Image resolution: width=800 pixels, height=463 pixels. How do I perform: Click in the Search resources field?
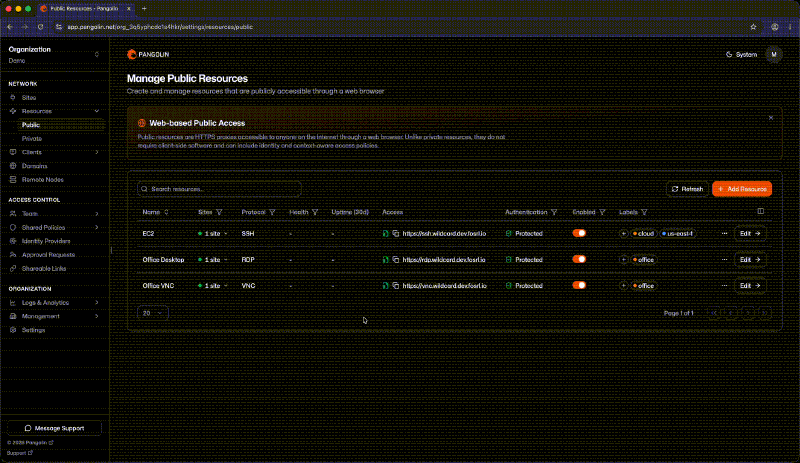click(x=219, y=189)
